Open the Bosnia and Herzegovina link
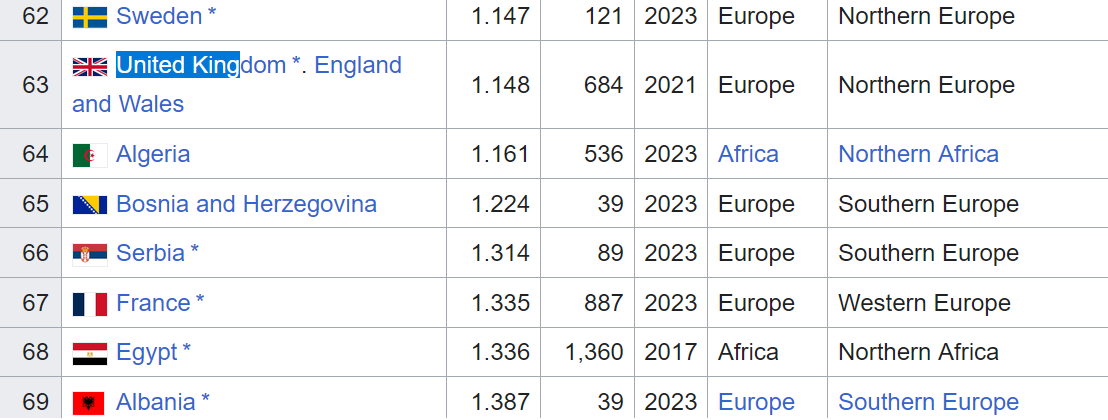 click(247, 204)
